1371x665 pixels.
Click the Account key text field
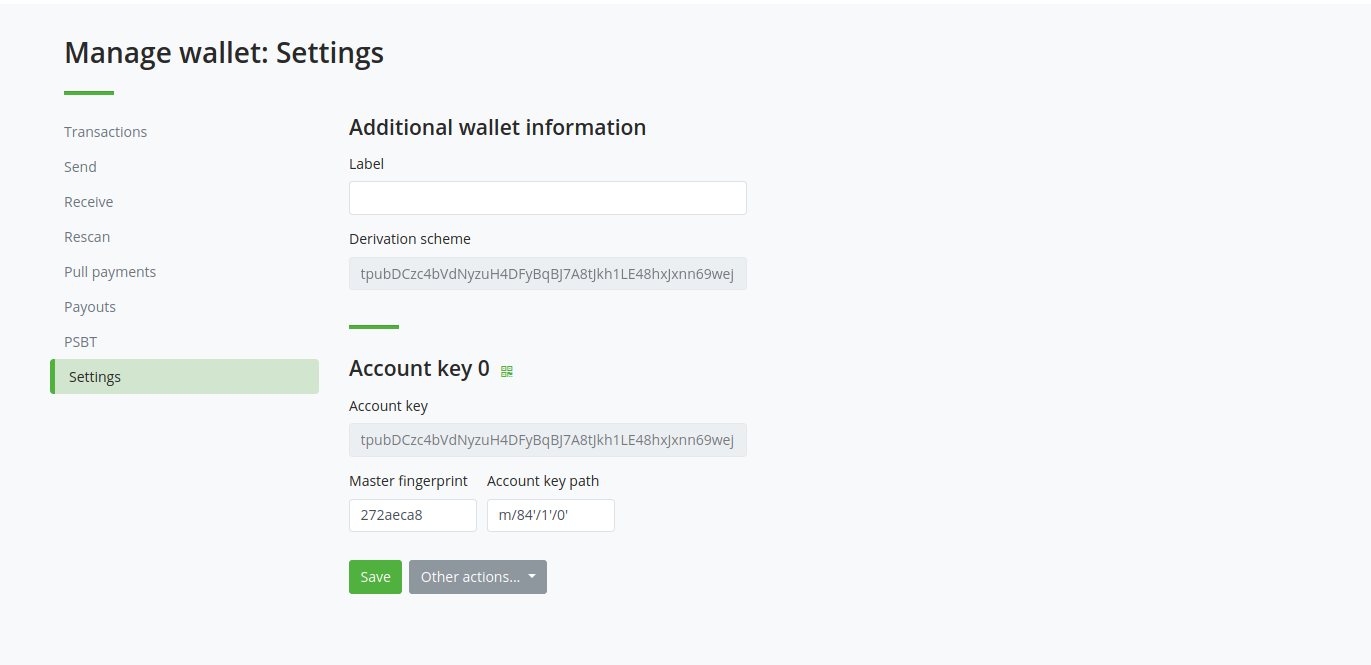click(x=547, y=440)
